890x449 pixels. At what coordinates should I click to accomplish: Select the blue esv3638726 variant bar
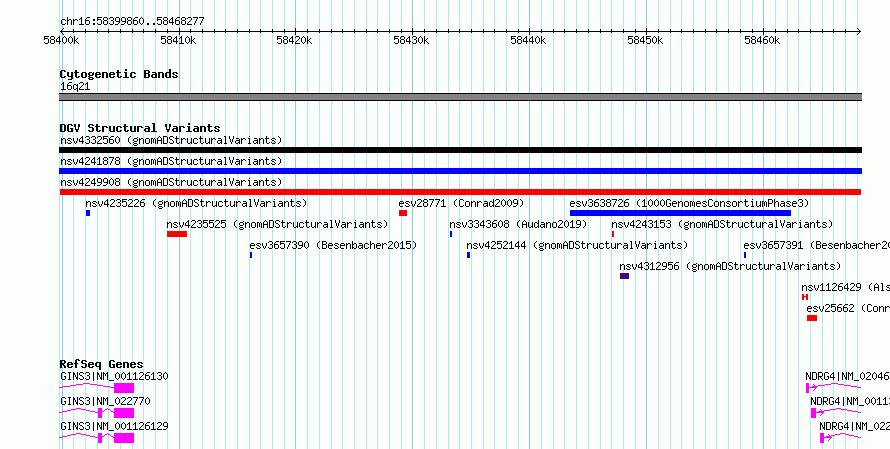(x=681, y=213)
